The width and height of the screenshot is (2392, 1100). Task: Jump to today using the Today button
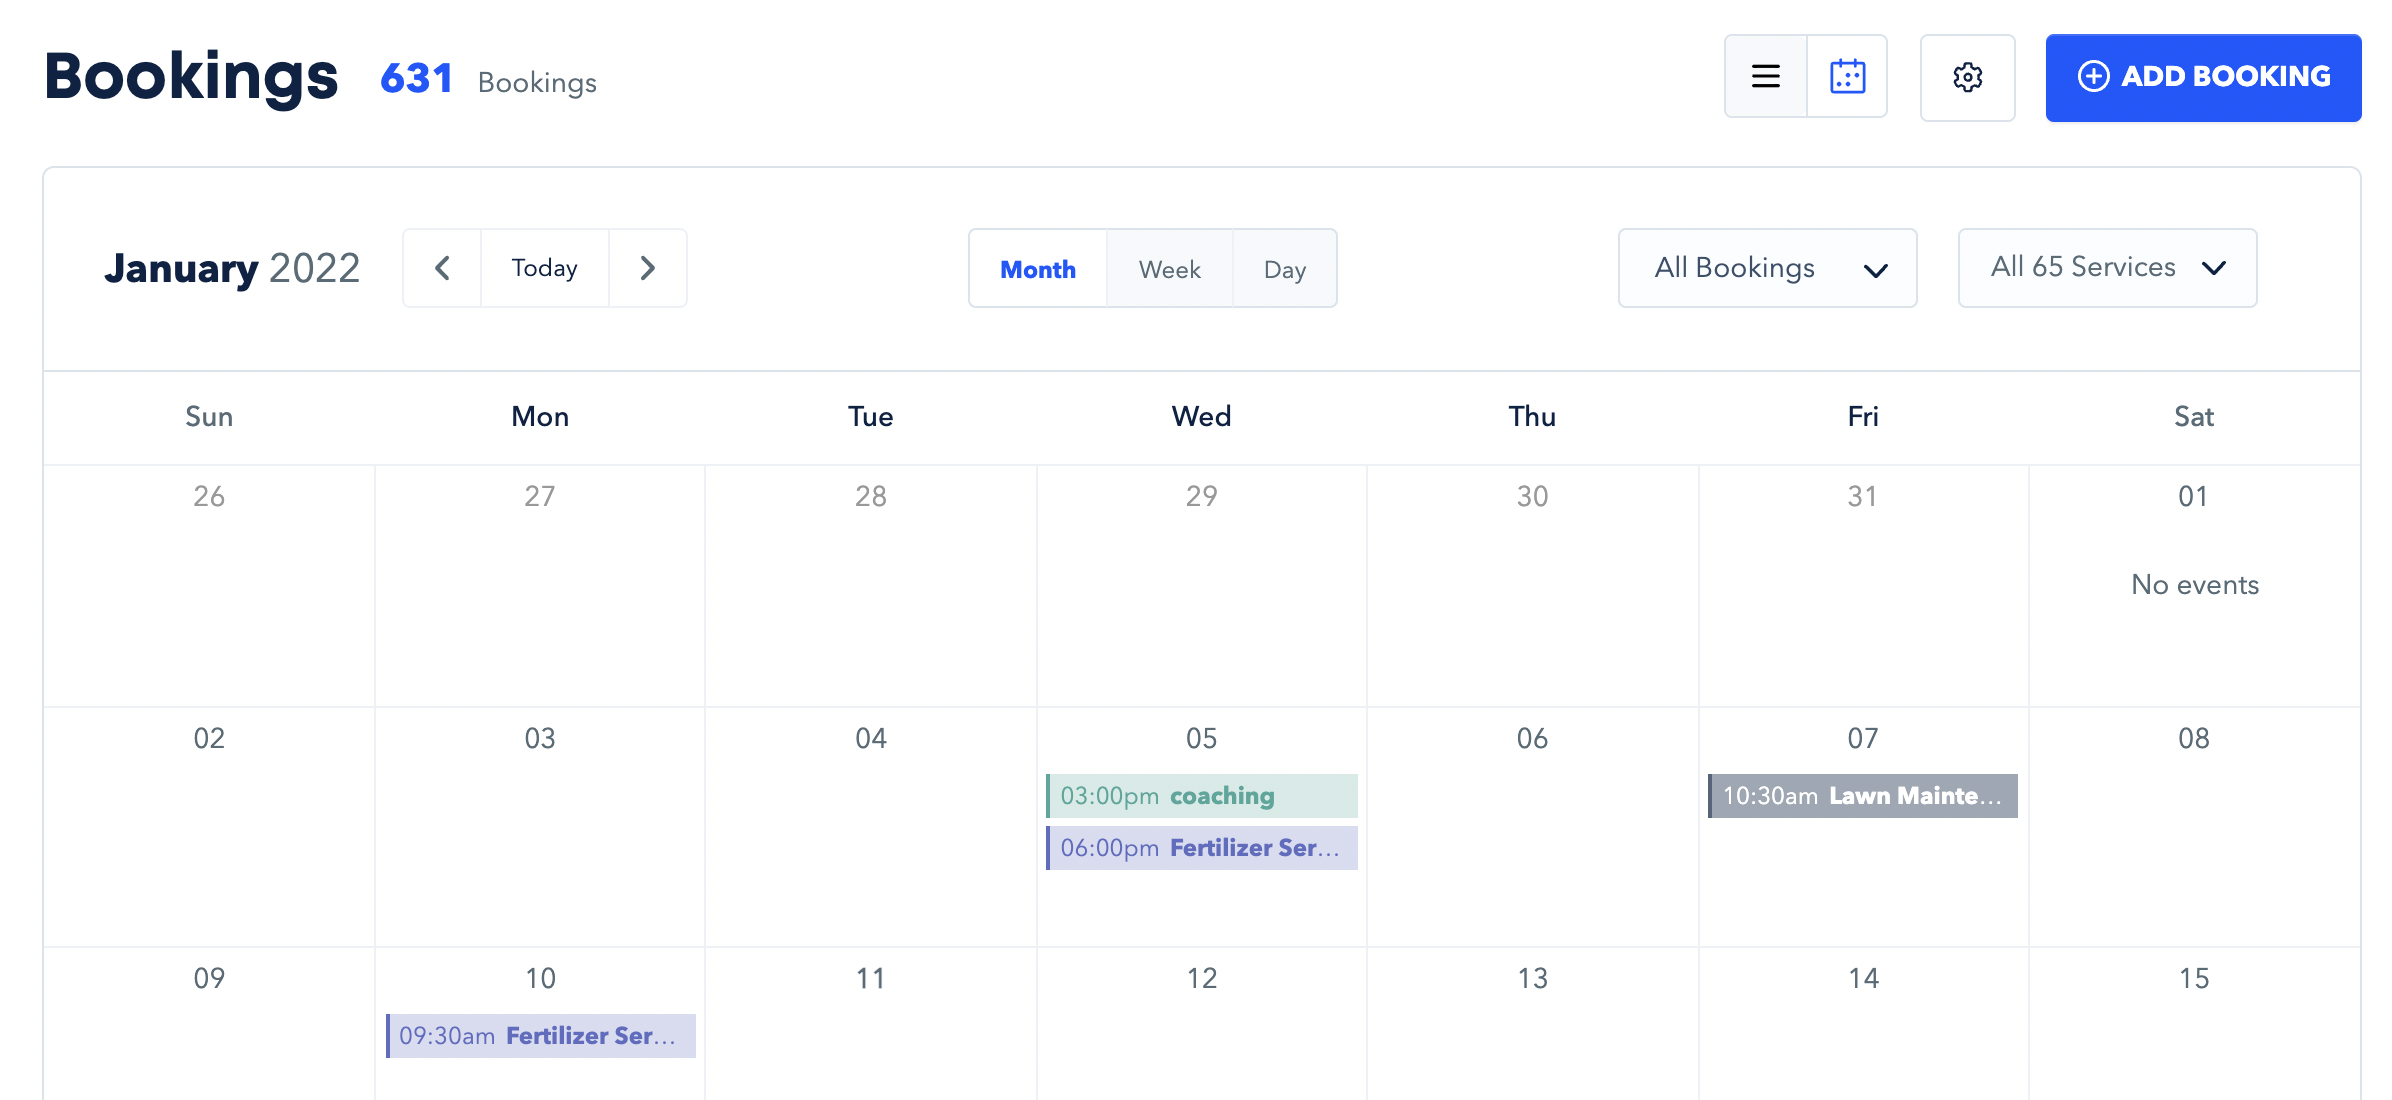coord(544,268)
